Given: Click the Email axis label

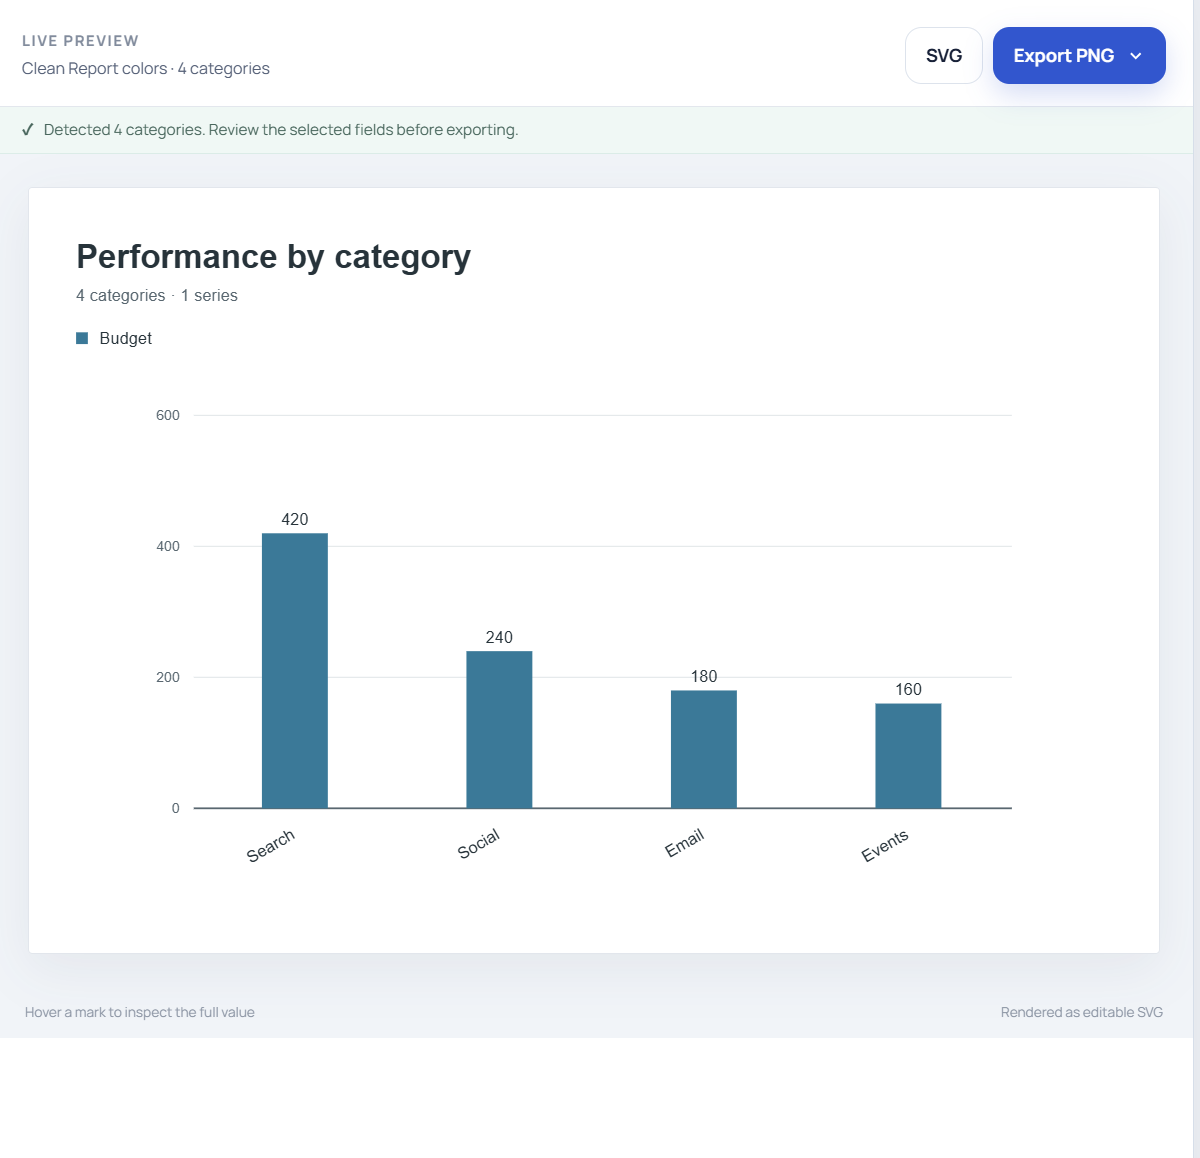Looking at the screenshot, I should tap(685, 843).
